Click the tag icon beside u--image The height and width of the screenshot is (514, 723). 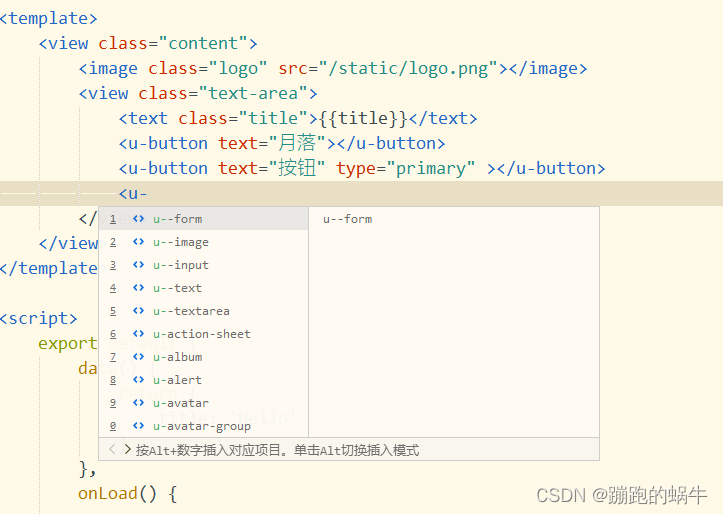point(138,242)
